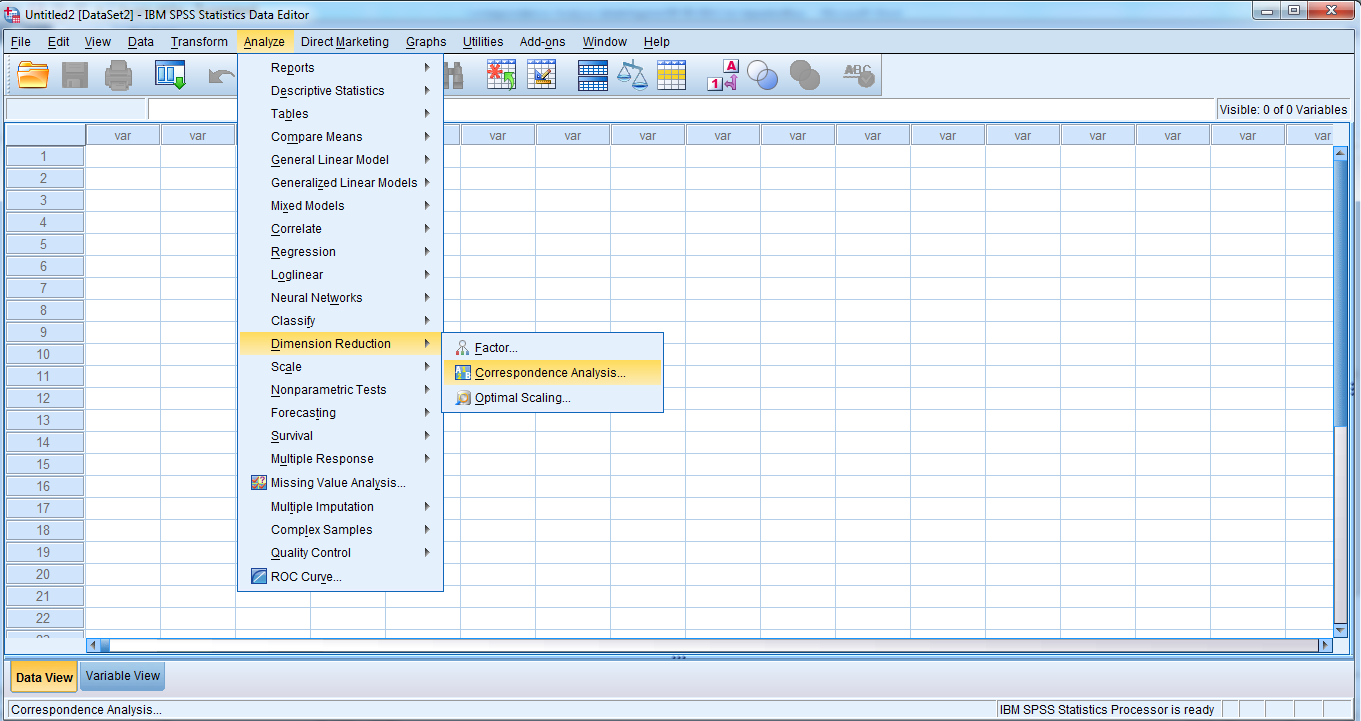Switch to the Variable View tab

coord(123,676)
